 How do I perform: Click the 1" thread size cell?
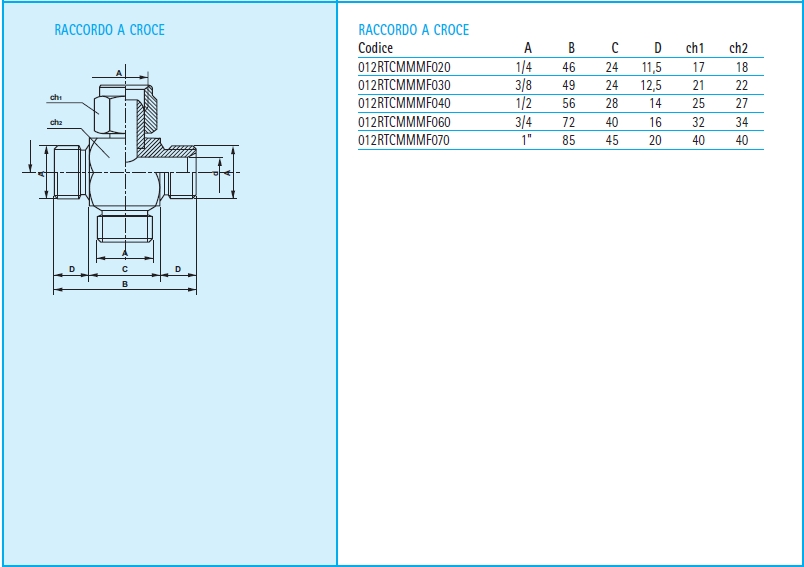tap(527, 140)
